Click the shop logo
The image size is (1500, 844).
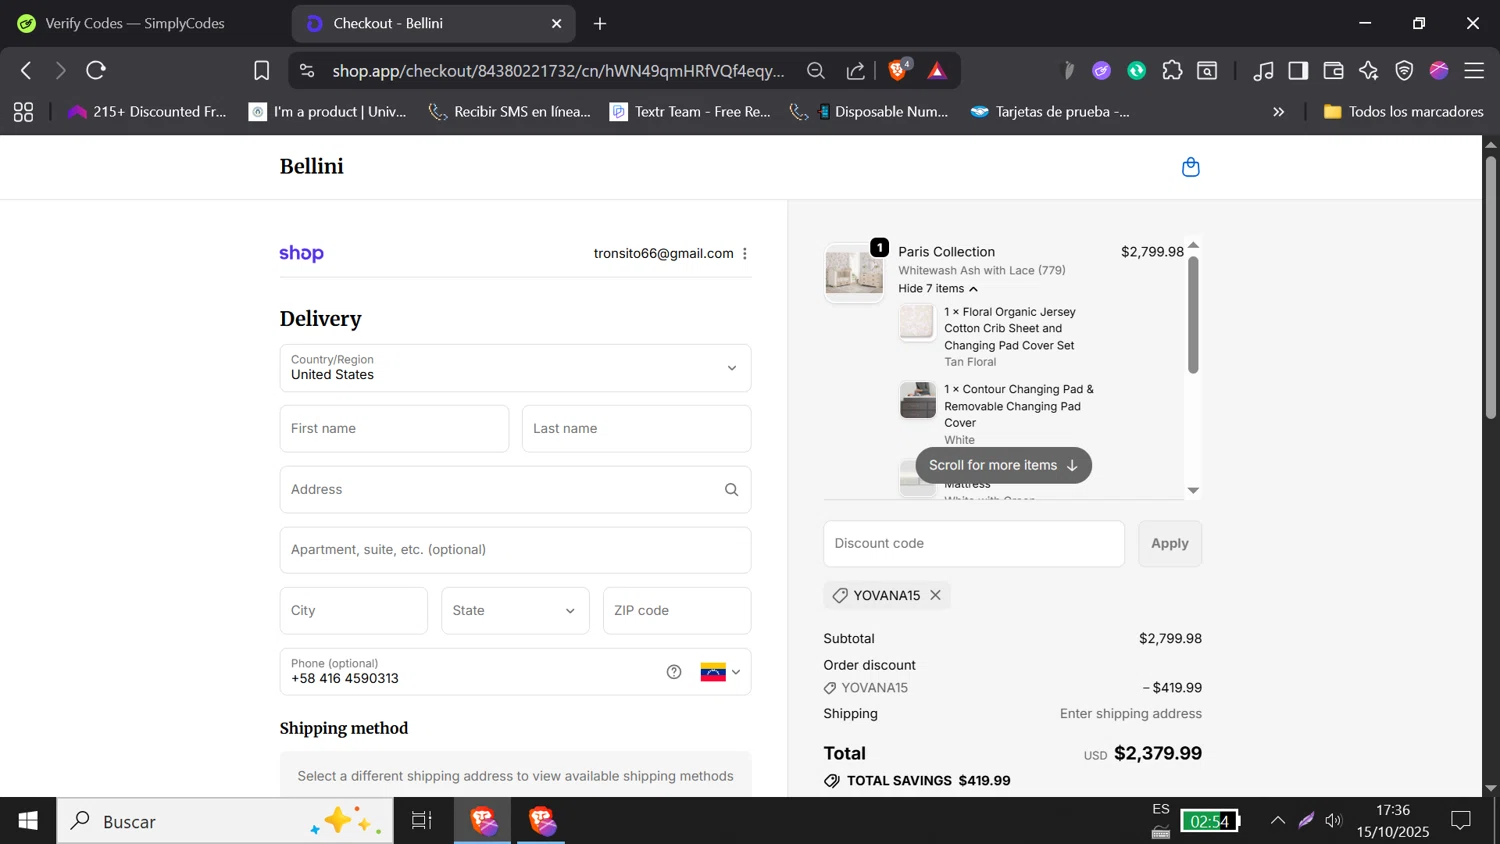tap(301, 254)
